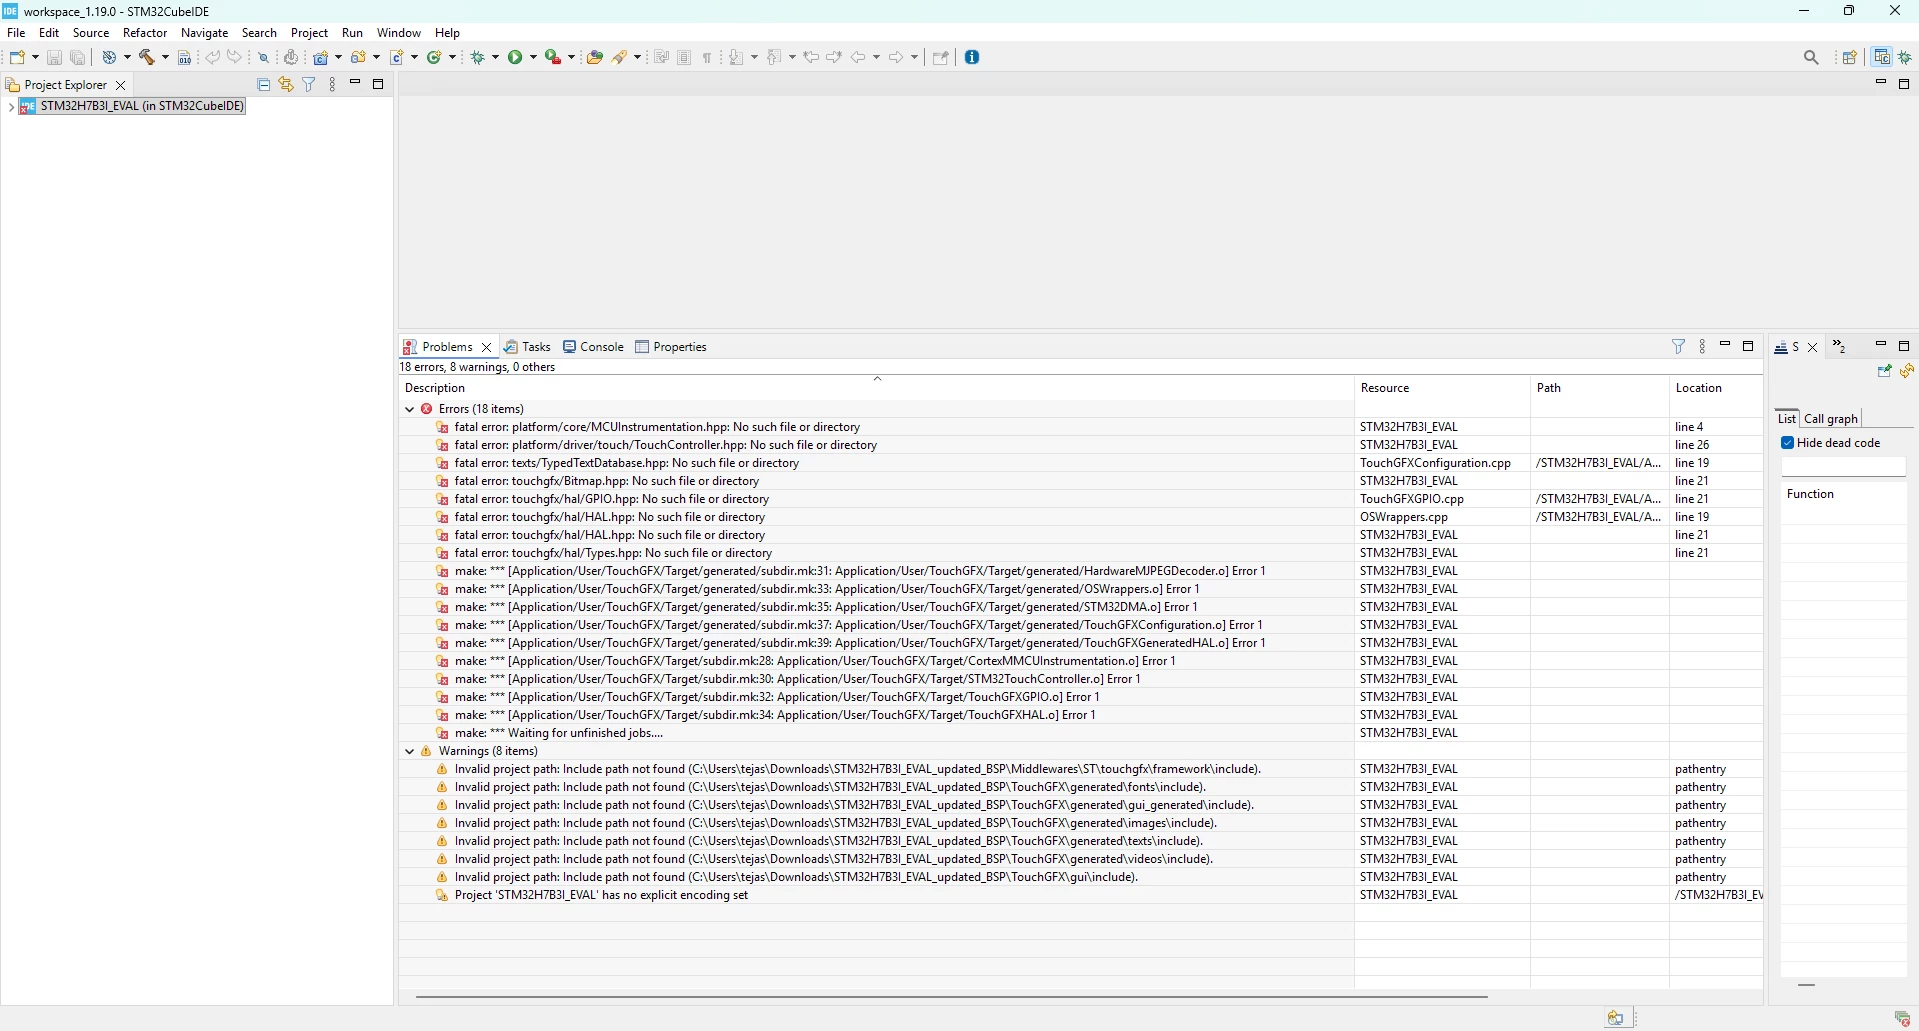
Task: Open the Debug dropdown arrow
Action: 495,58
